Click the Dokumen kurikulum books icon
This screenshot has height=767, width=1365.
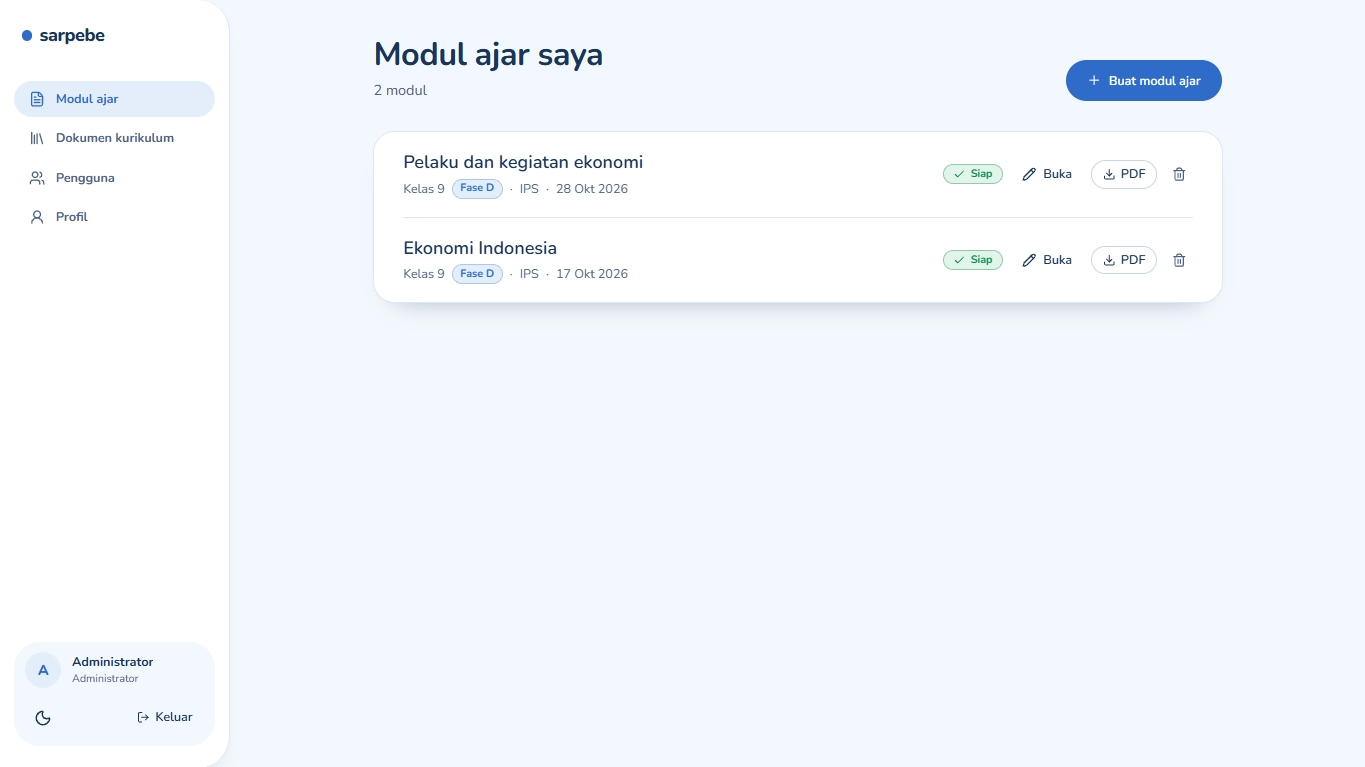coord(37,138)
